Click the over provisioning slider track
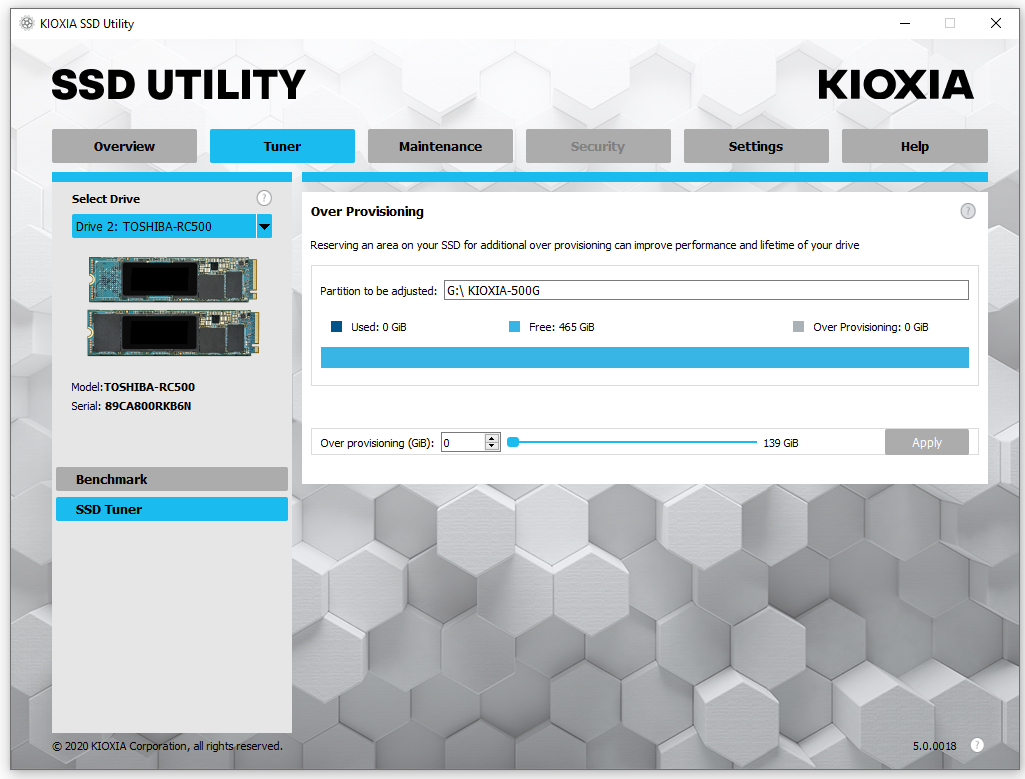 633,442
